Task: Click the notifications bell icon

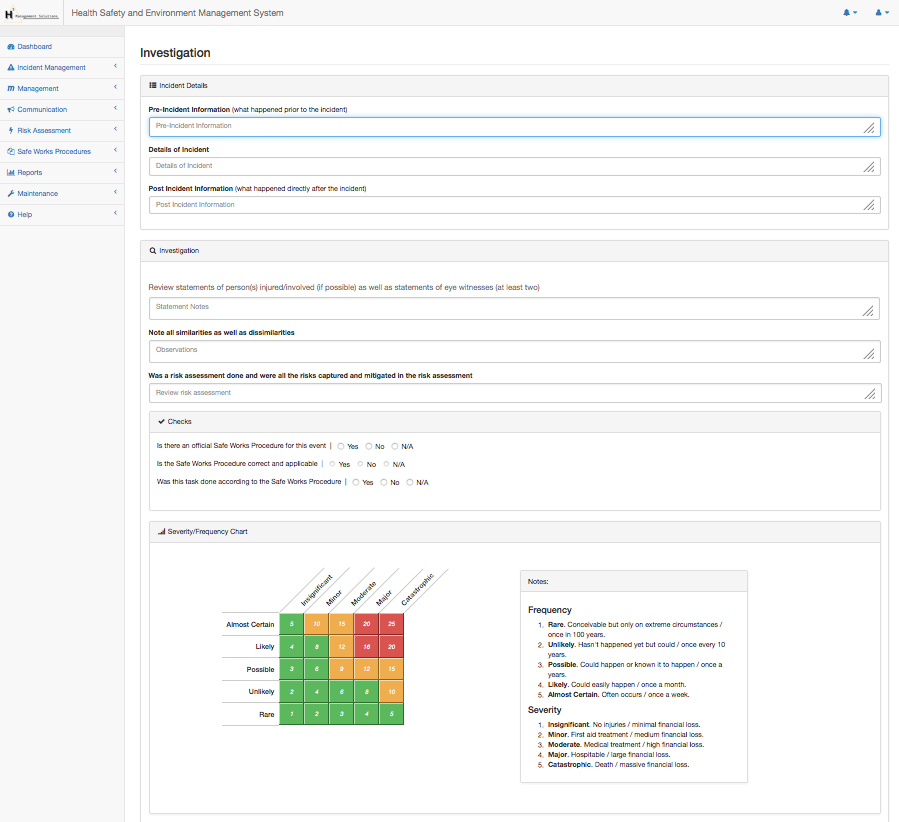Action: click(x=849, y=13)
